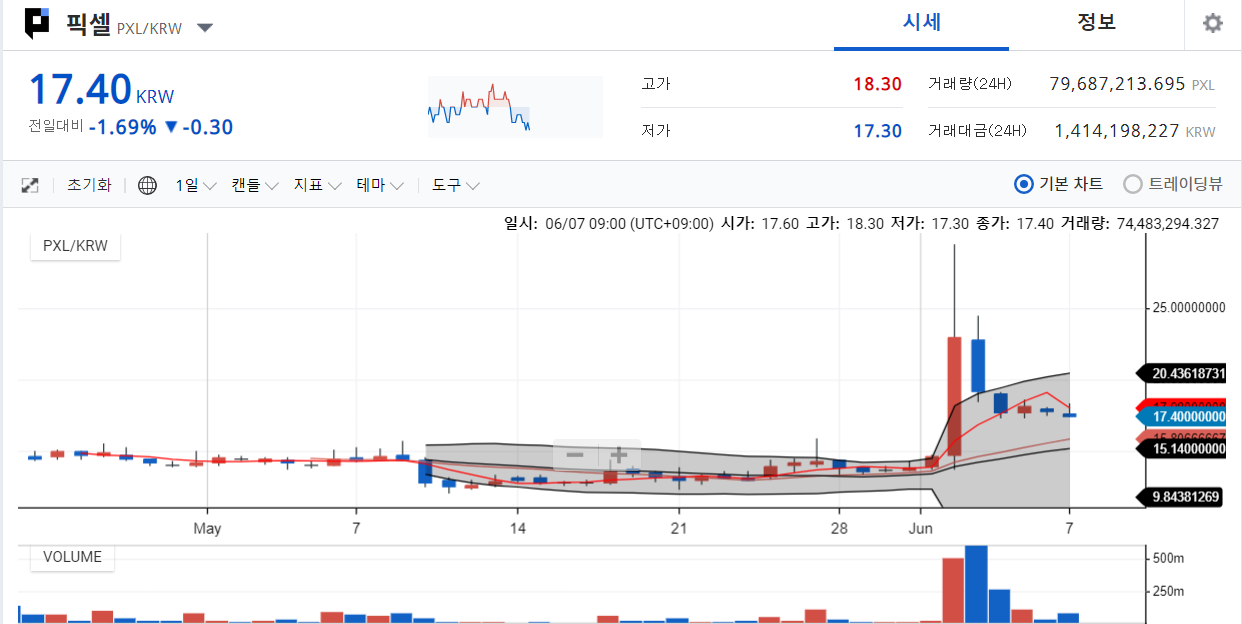This screenshot has height=624, width=1242.
Task: Click the Pixel coin logo icon
Action: (37, 23)
